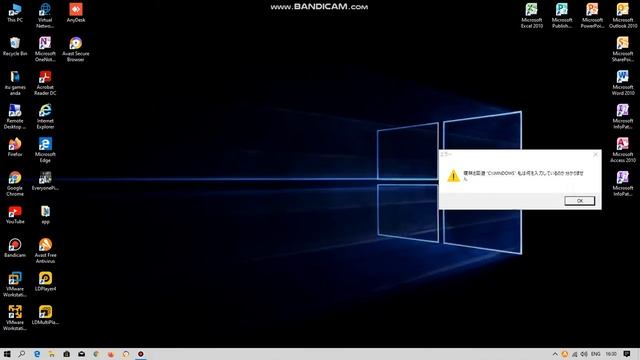Select the This PC desktop icon
Viewport: 640px width, 360px height.
click(x=15, y=13)
